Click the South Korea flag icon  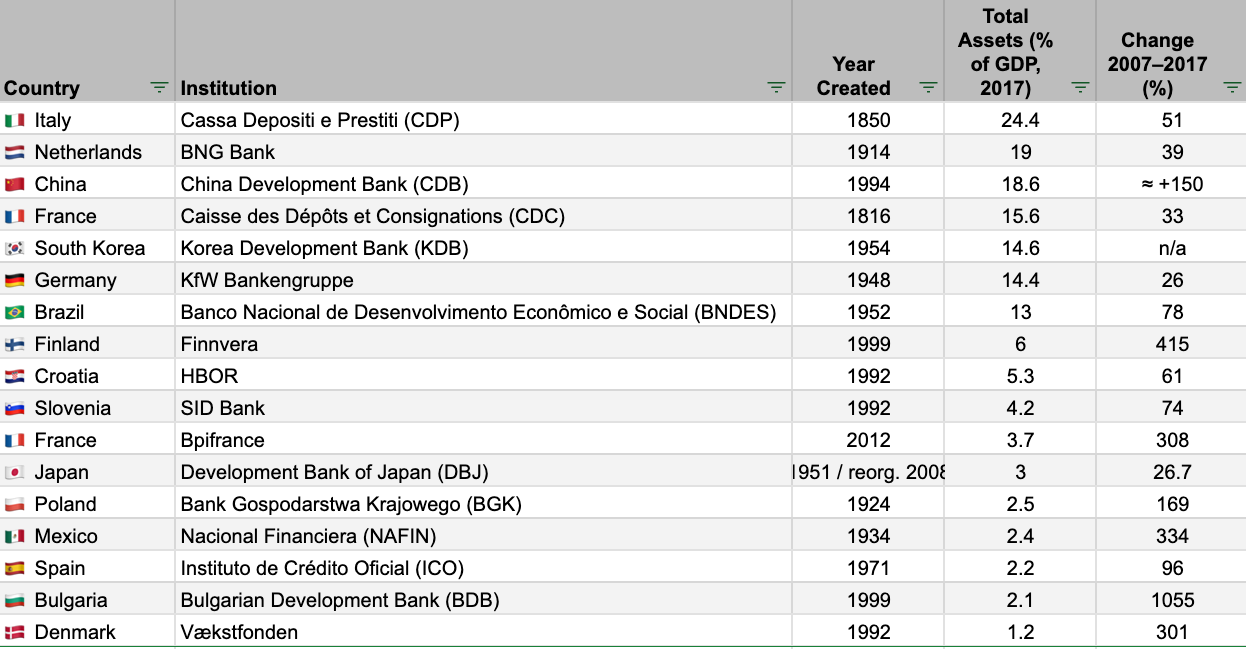tap(15, 248)
